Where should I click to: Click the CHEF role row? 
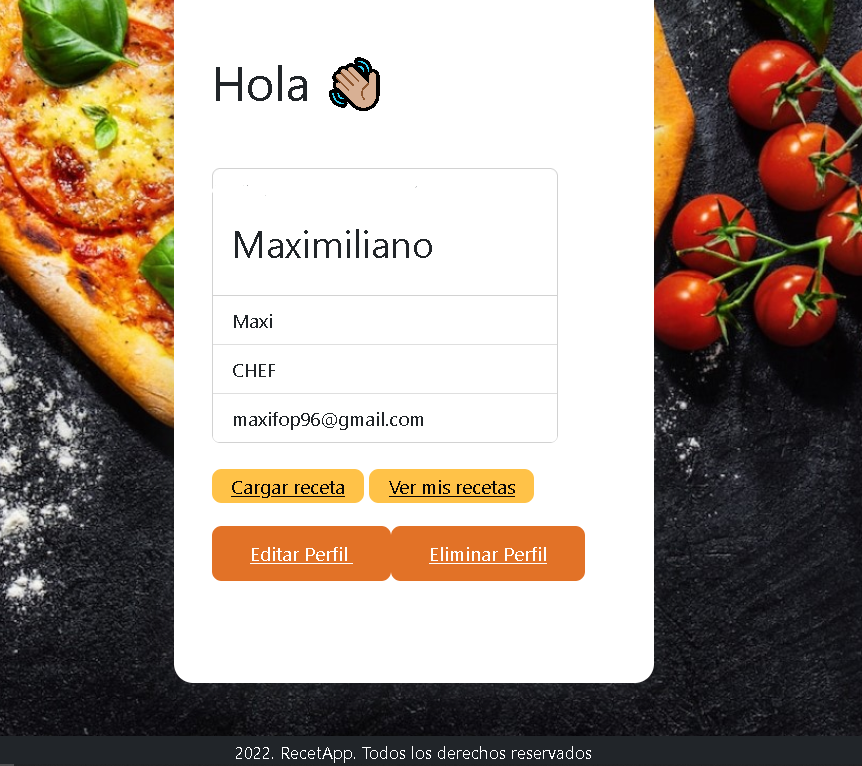(385, 370)
